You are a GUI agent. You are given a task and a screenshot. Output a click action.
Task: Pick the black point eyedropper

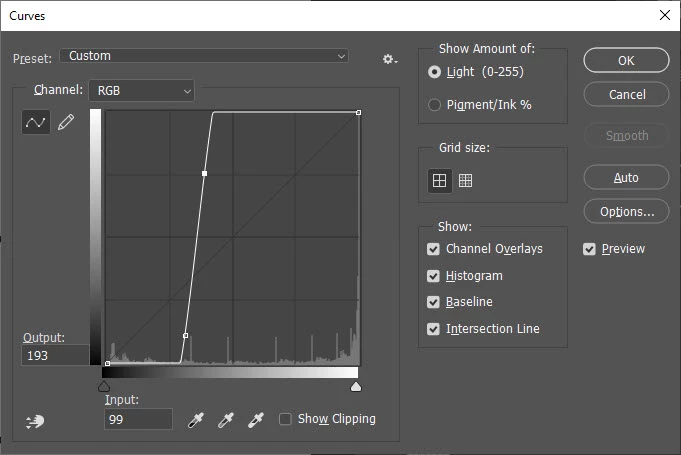196,420
